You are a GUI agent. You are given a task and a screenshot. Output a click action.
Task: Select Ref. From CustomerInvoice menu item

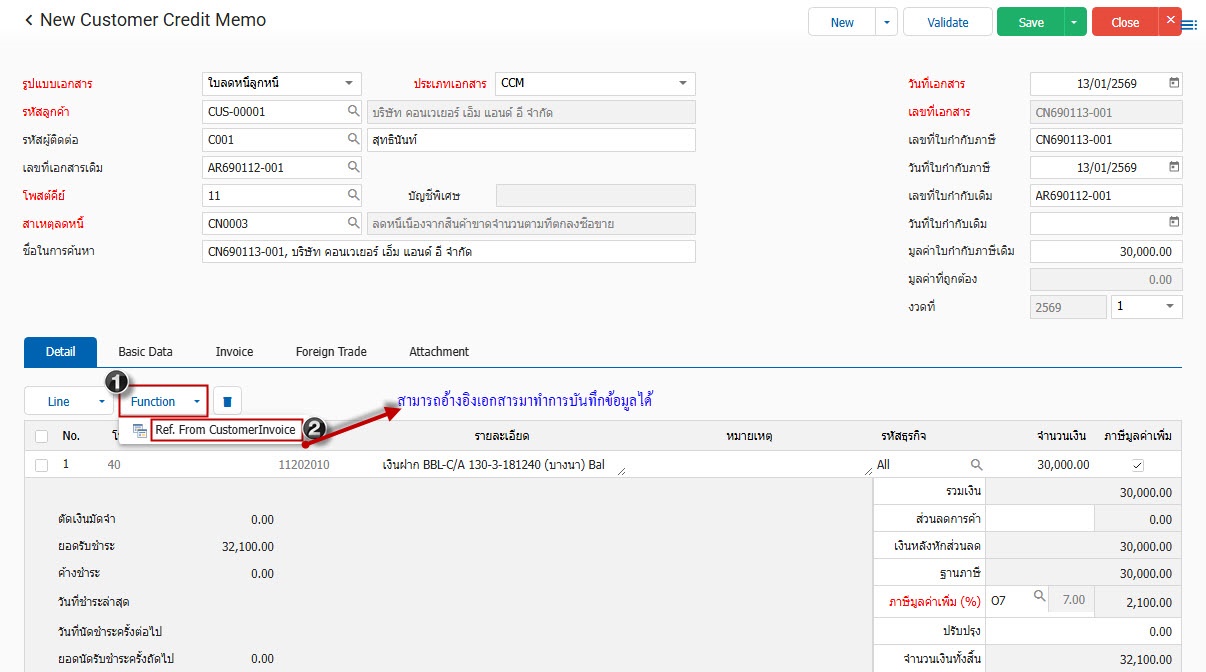(x=224, y=430)
